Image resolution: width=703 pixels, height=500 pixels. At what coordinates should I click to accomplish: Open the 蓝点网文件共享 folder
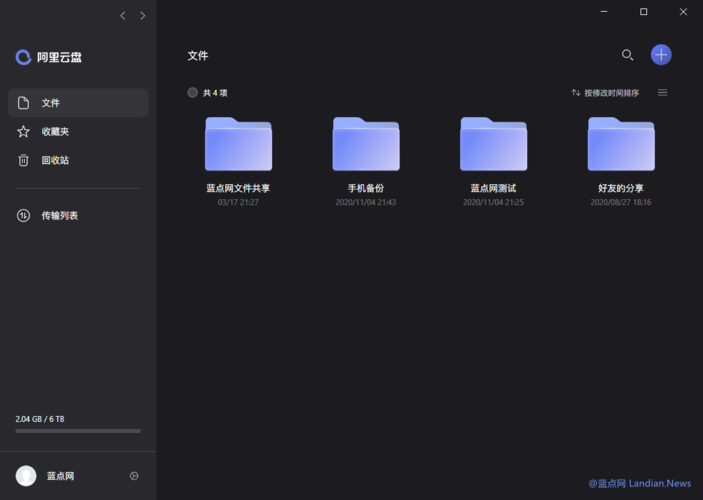coord(239,143)
